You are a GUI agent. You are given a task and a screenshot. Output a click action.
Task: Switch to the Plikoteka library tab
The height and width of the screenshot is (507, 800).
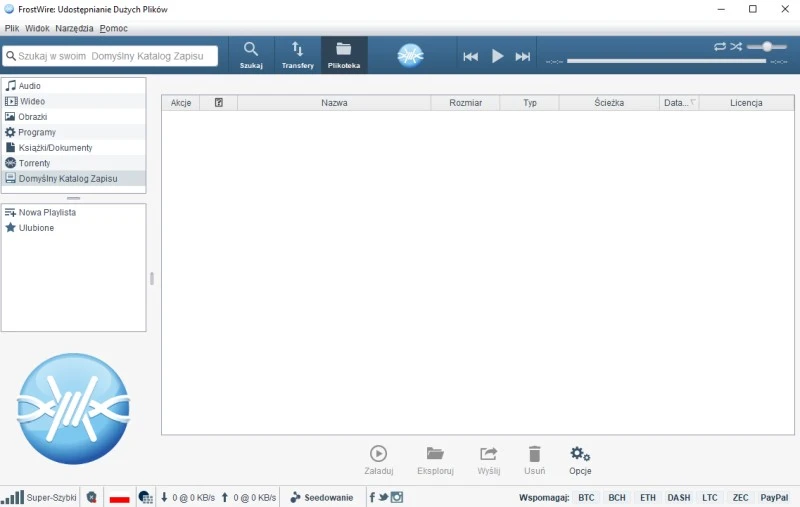pyautogui.click(x=344, y=55)
